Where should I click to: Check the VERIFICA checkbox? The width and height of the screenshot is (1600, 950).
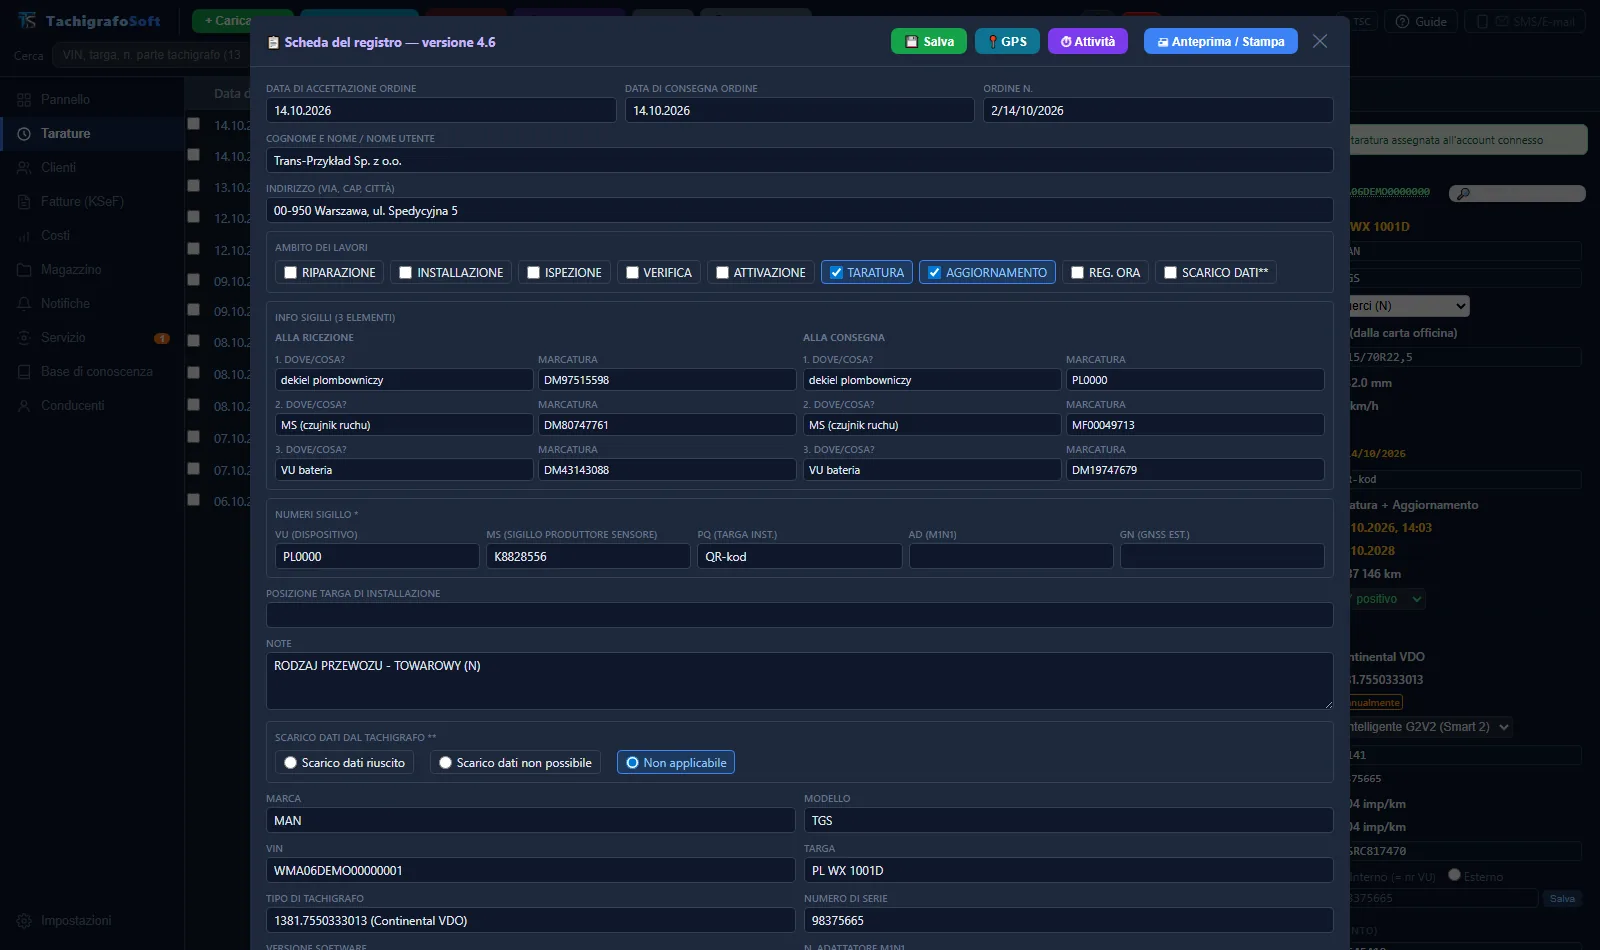pos(633,273)
